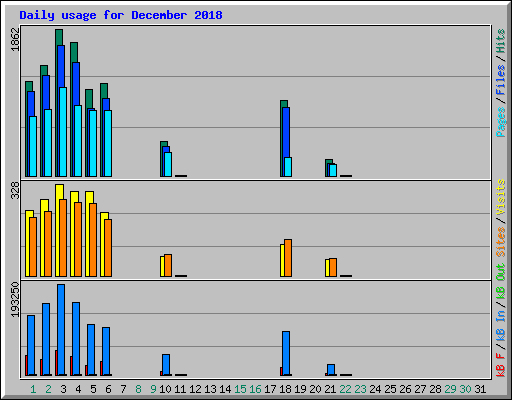Click the cyan pages bar for day 10
512x400 pixels.
click(168, 164)
